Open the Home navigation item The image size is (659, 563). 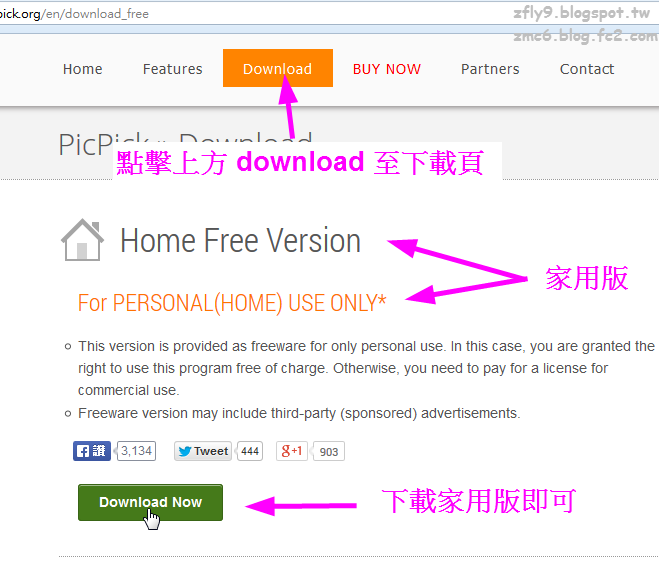[x=82, y=69]
